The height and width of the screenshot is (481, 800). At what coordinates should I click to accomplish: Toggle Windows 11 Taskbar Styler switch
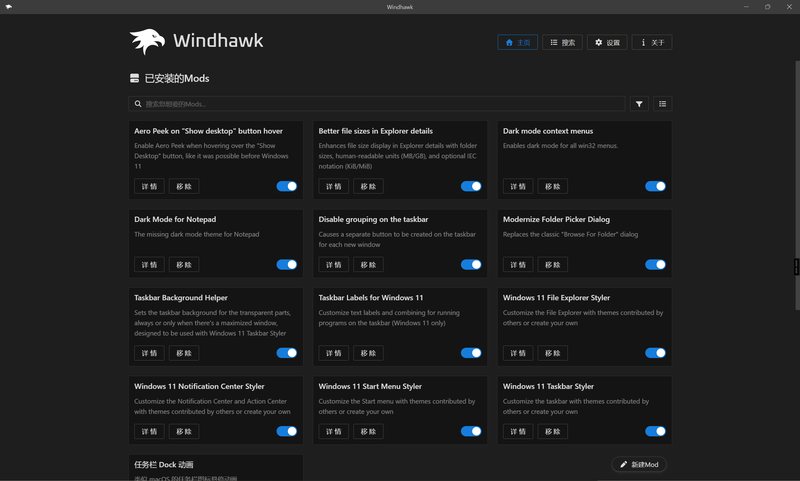(x=655, y=432)
